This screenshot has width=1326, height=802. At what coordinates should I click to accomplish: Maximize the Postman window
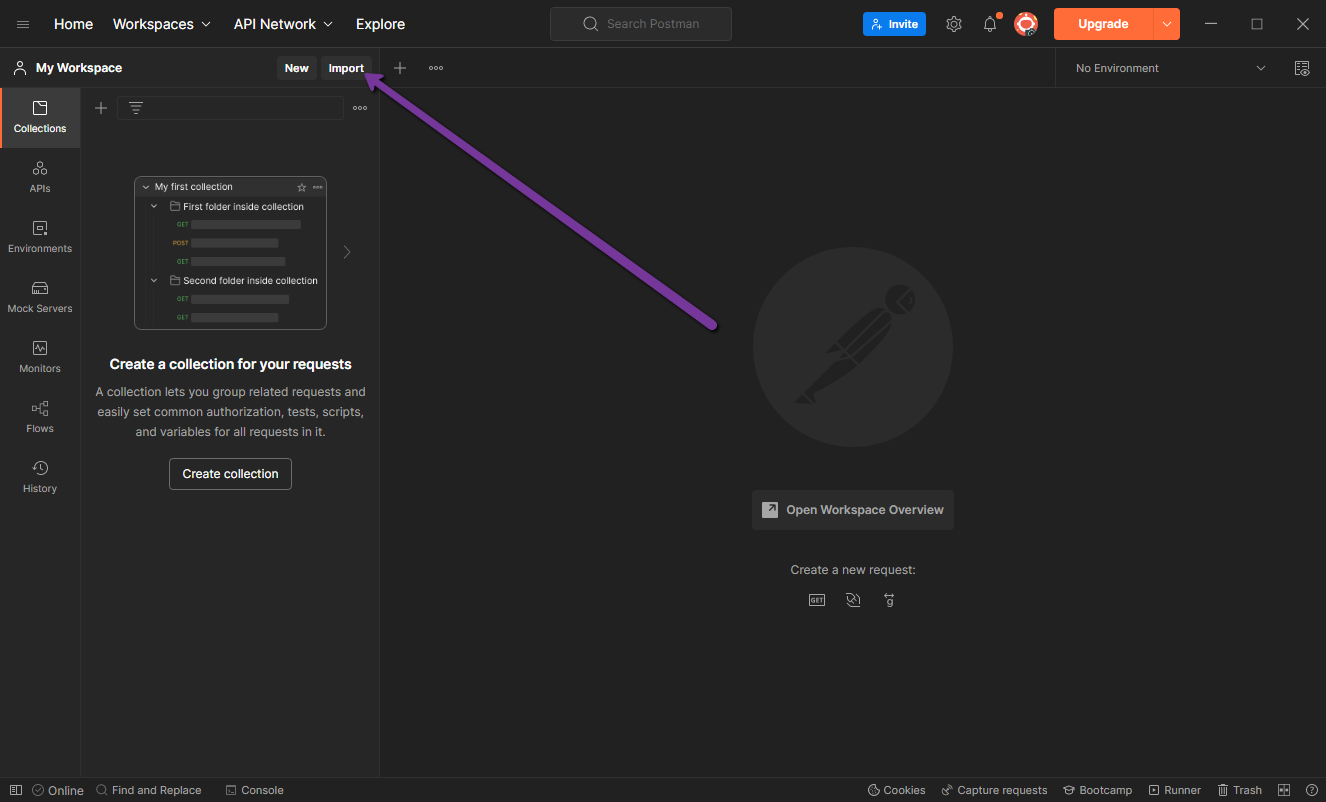pyautogui.click(x=1257, y=24)
